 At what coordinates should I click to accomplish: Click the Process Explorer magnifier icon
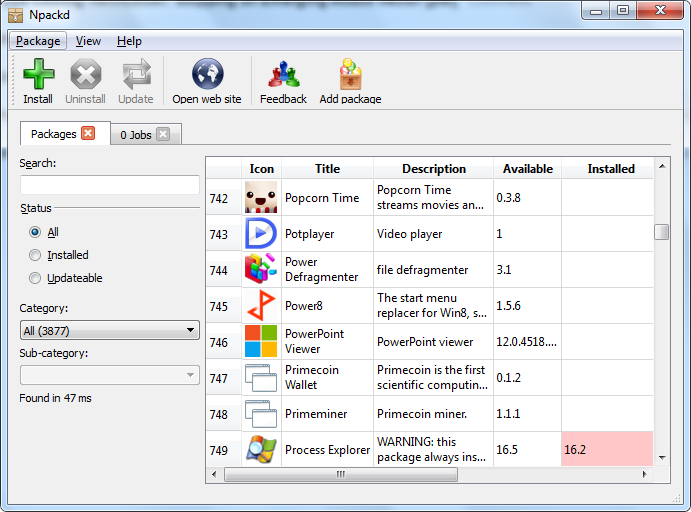pos(261,449)
